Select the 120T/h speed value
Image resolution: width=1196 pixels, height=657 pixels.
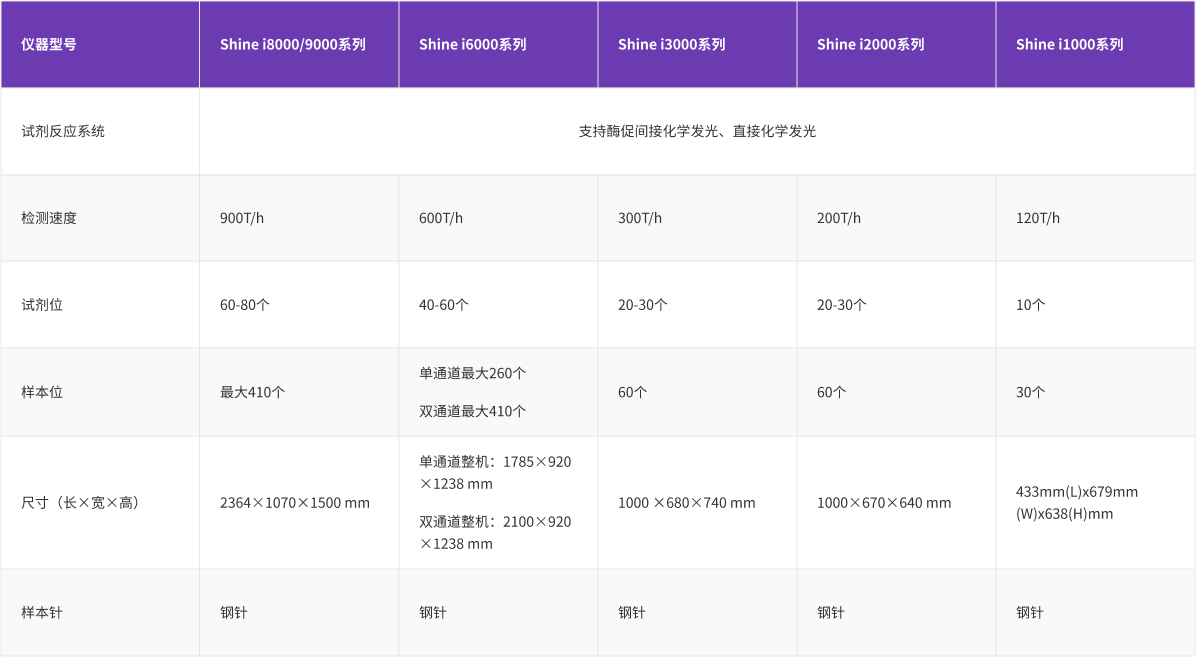(x=1038, y=218)
